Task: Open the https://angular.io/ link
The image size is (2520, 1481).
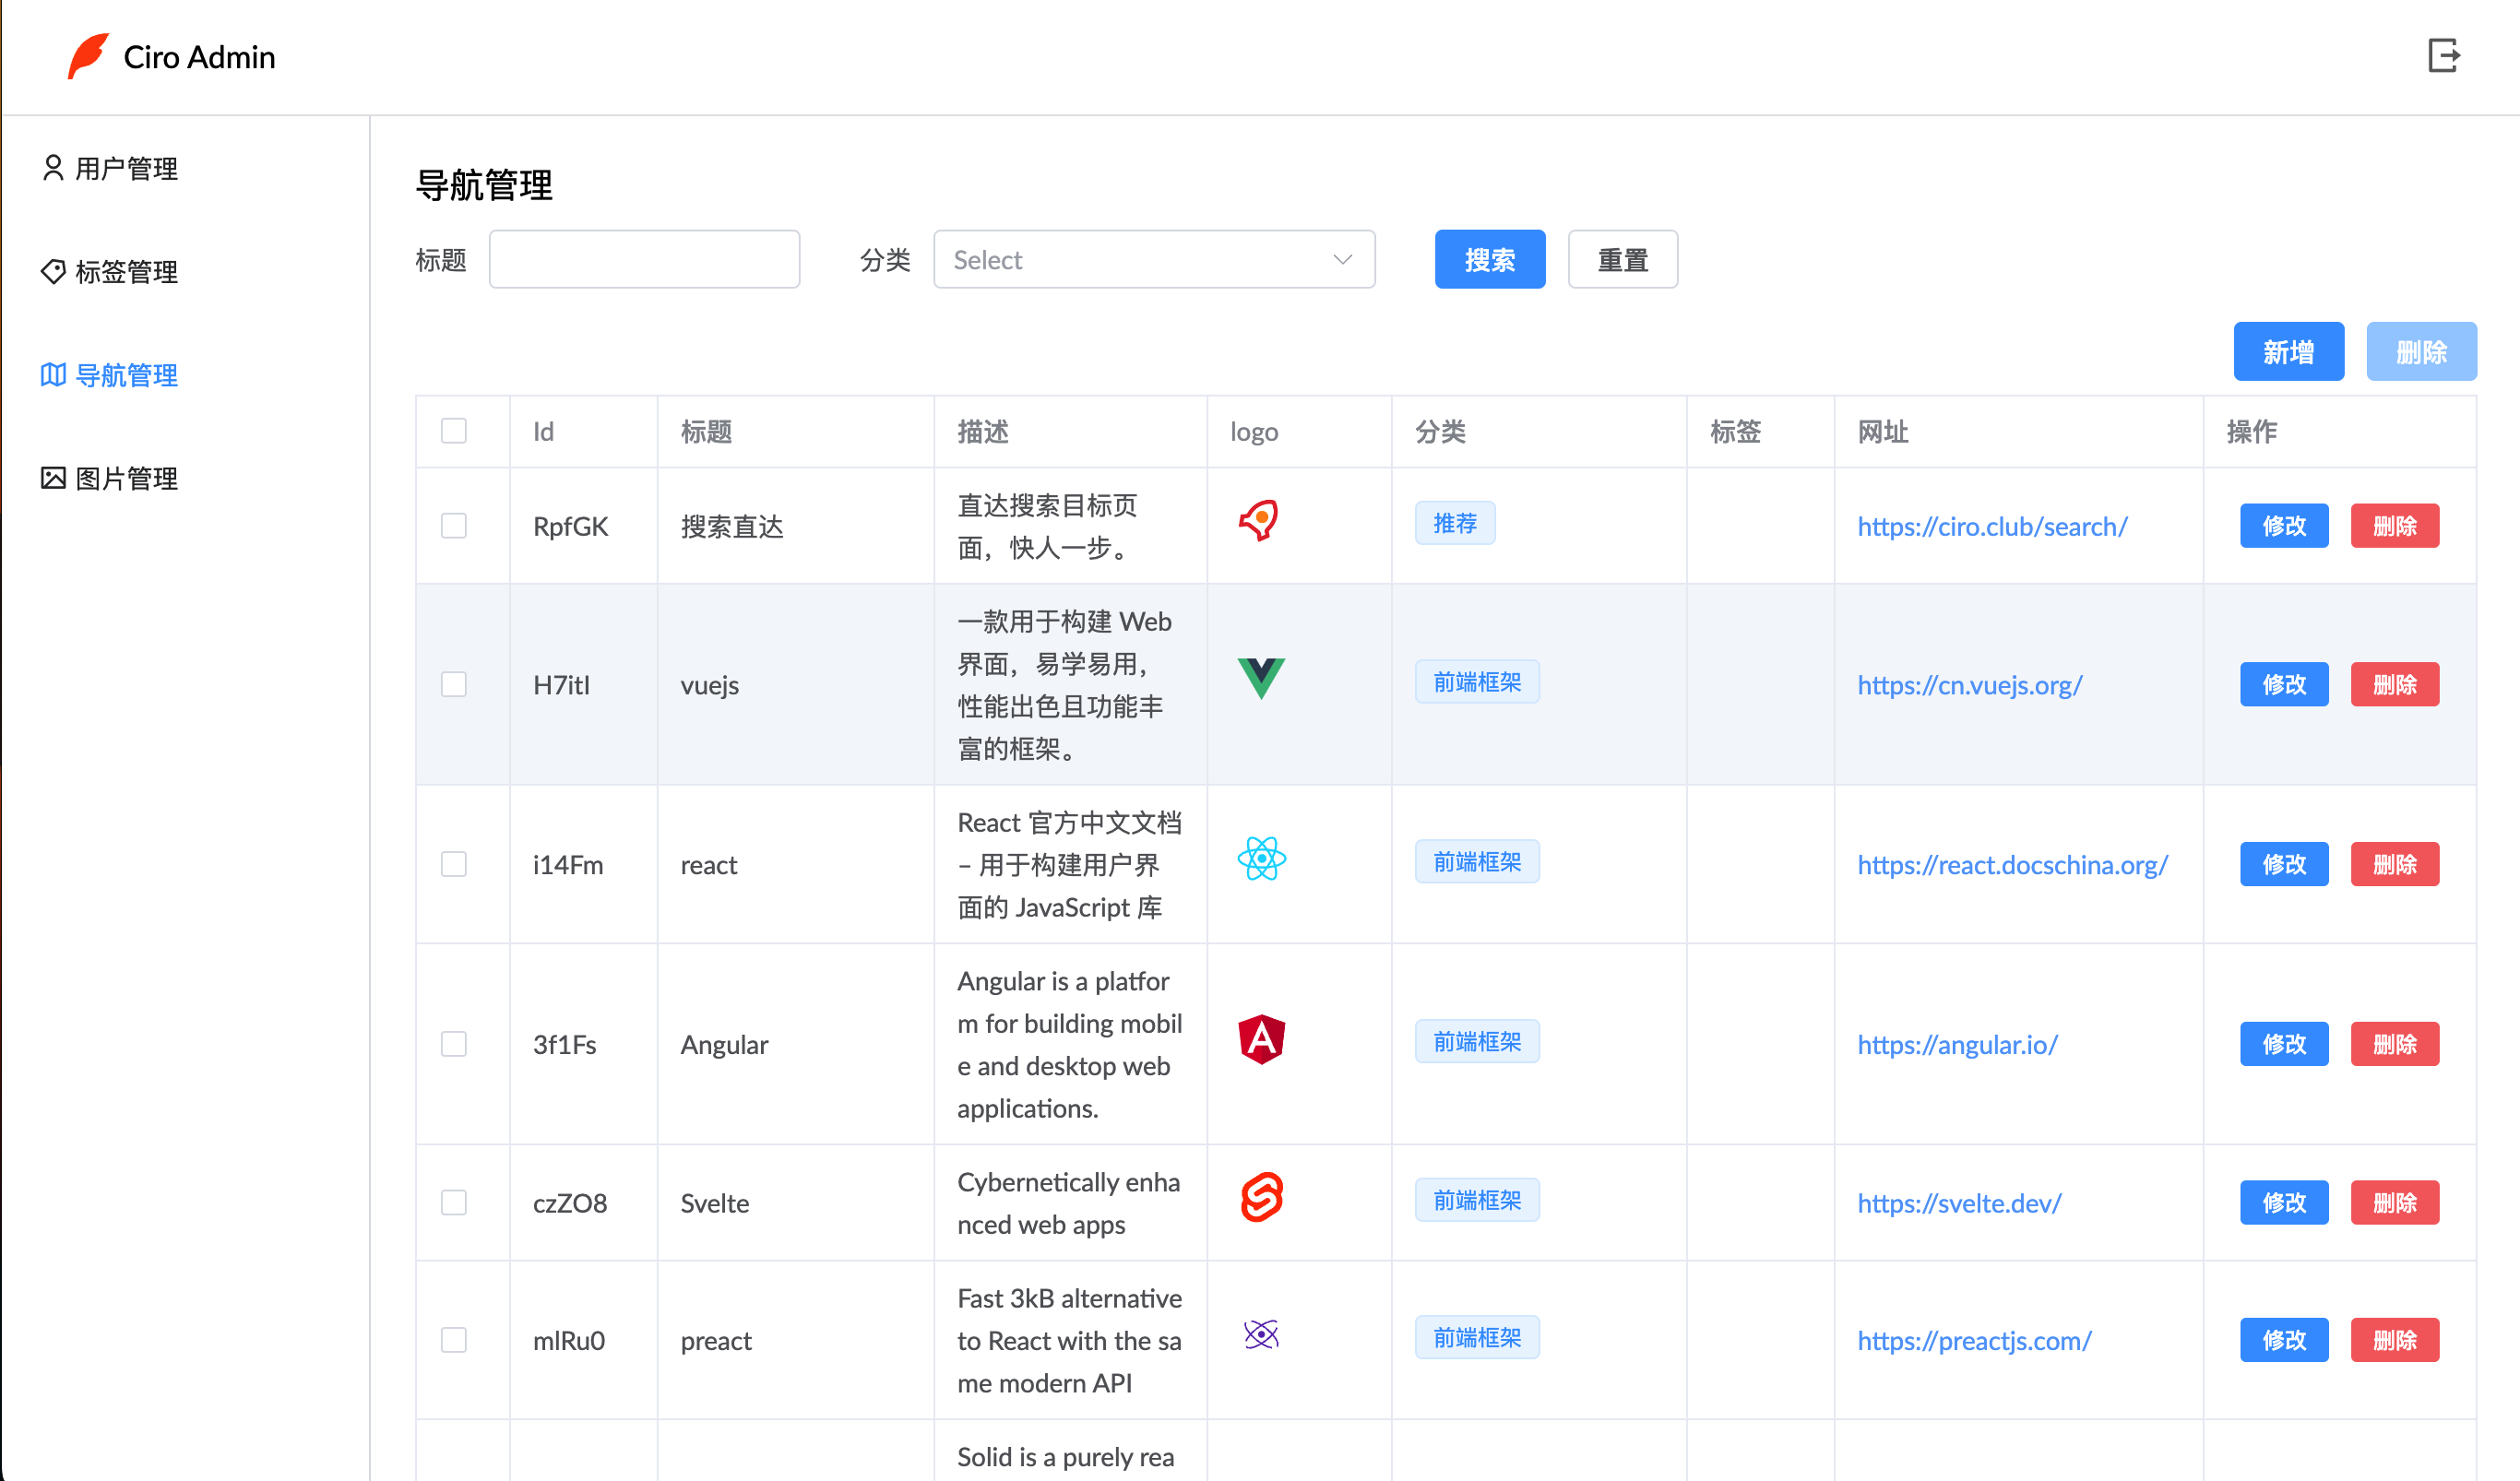Action: point(1957,1044)
